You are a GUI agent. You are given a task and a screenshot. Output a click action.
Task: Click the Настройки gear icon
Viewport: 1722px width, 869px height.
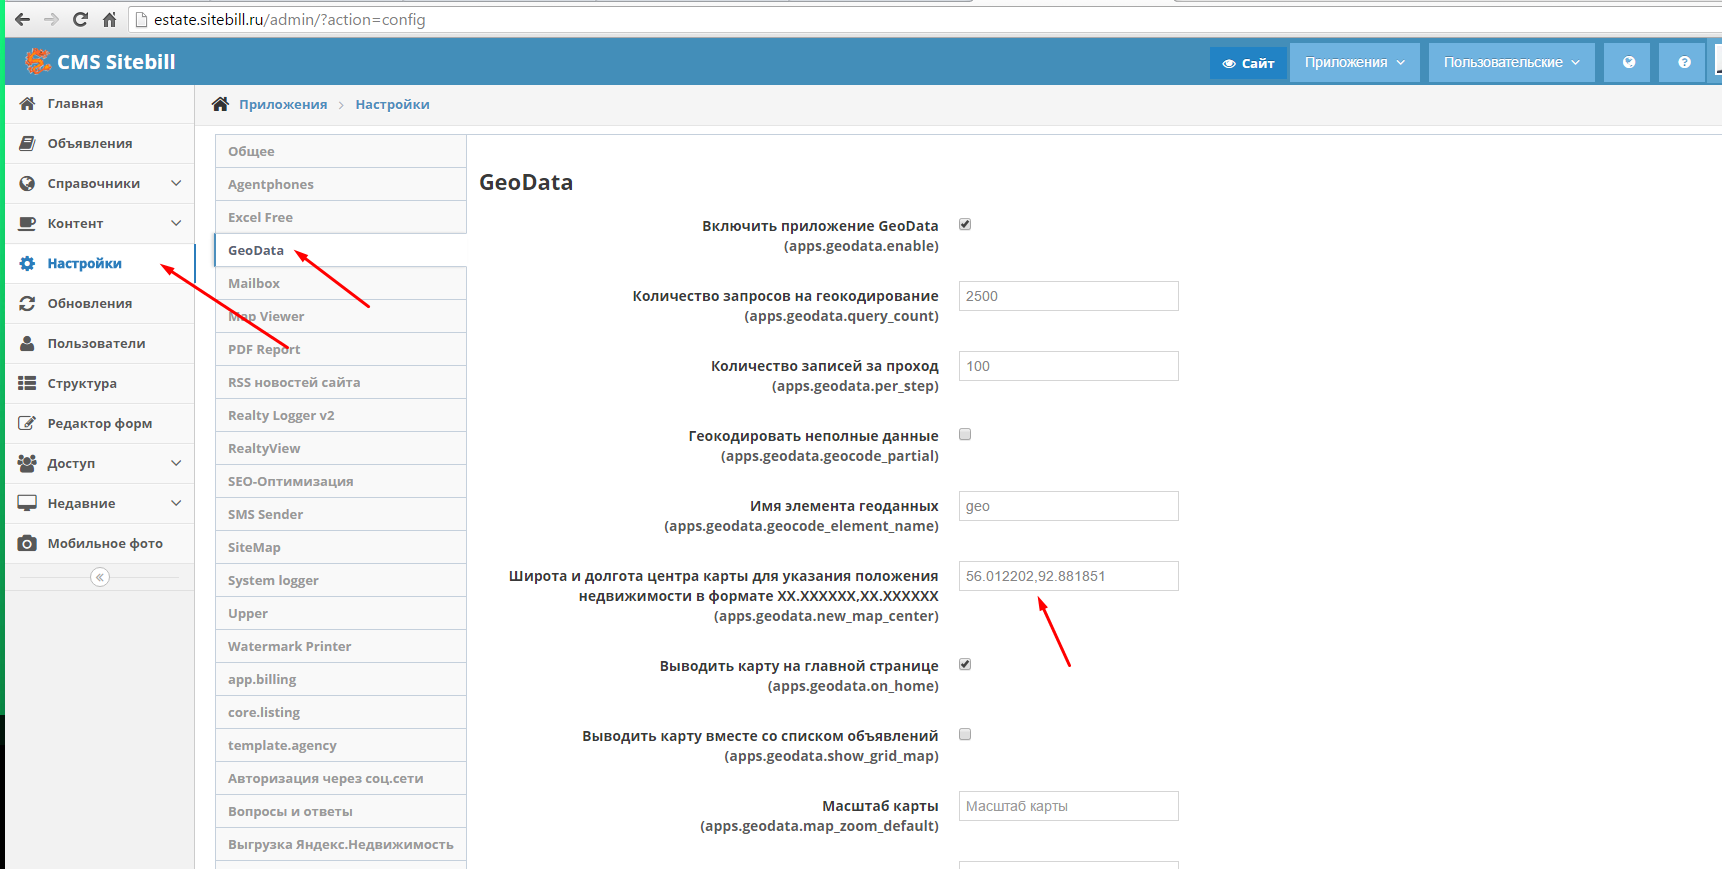[27, 263]
